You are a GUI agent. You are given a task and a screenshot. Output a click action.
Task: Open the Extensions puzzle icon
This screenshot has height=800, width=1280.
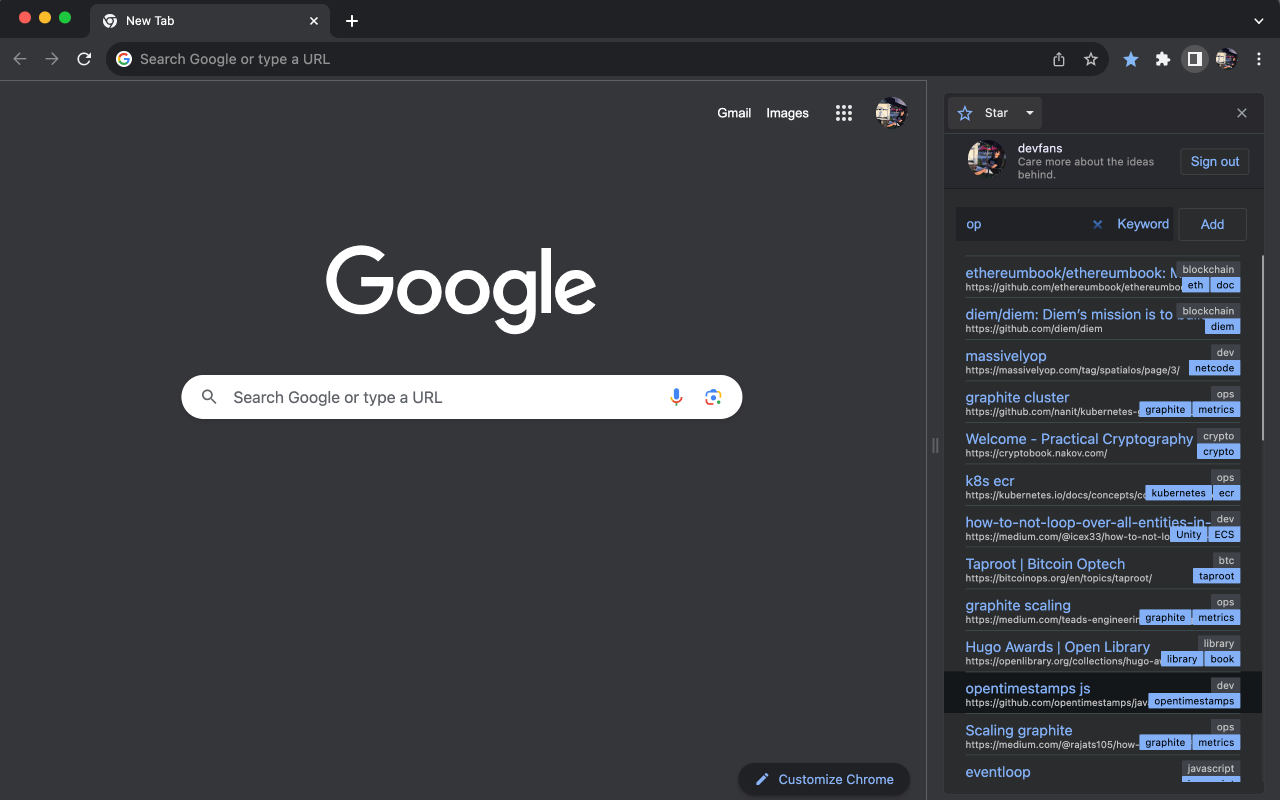[x=1163, y=59]
